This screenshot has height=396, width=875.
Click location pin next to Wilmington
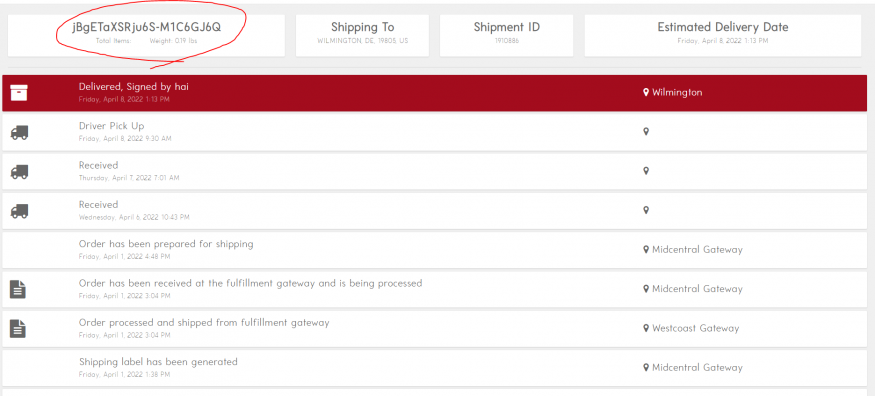[646, 93]
